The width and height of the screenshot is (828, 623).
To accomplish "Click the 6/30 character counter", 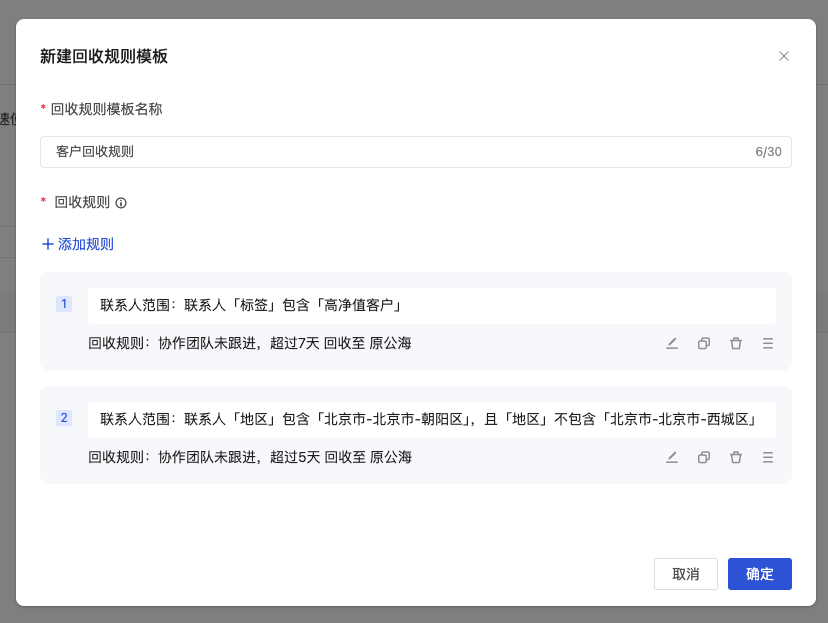I will click(x=768, y=152).
